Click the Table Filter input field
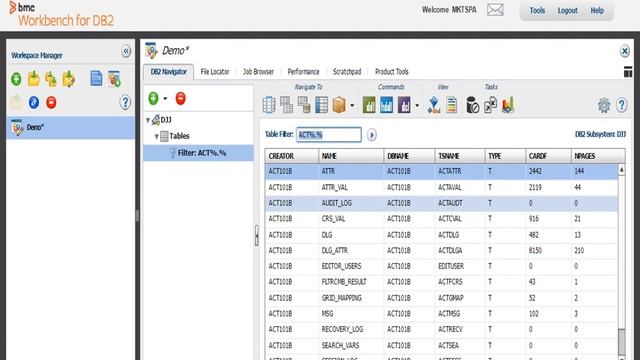 tap(329, 135)
